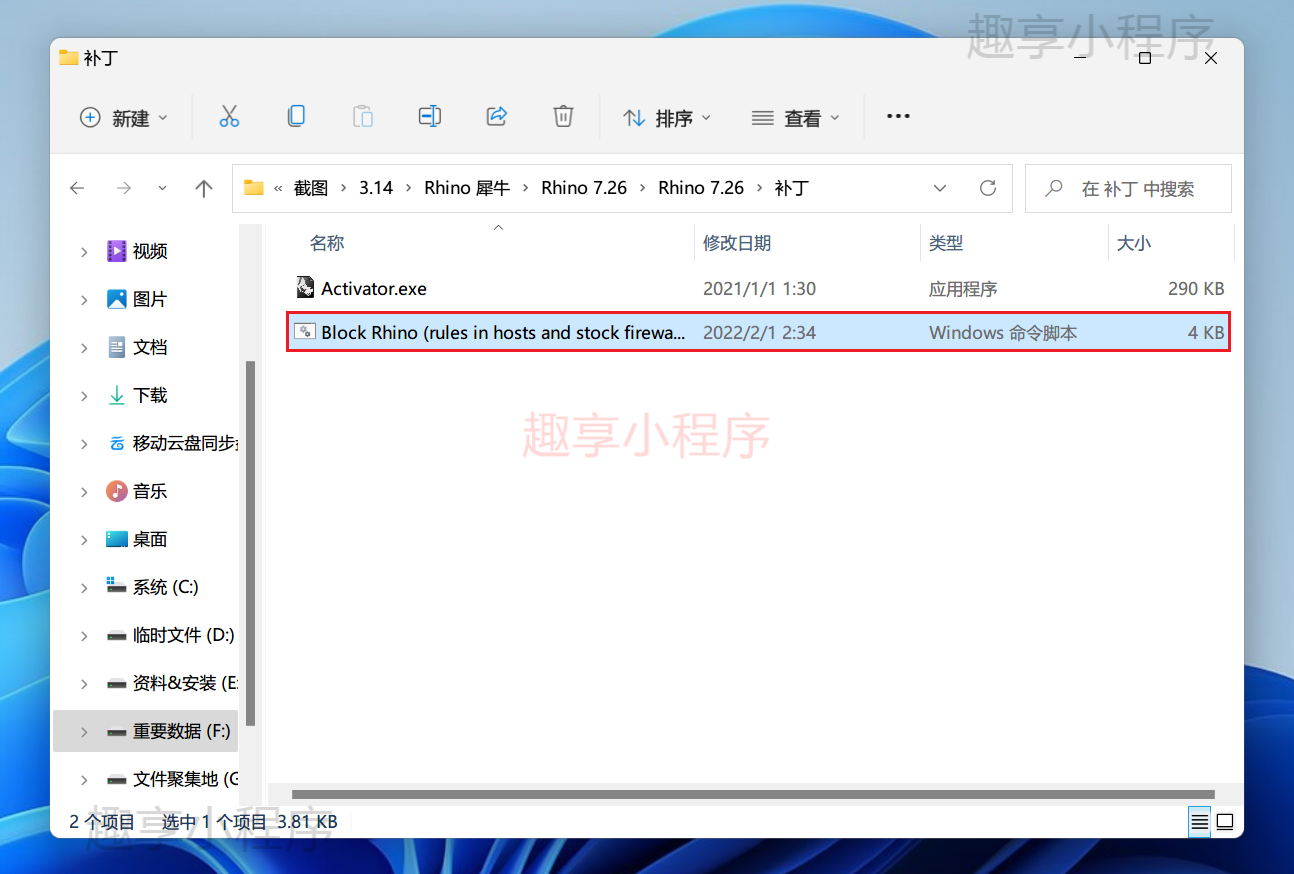Expand the 视频 tree node
The height and width of the screenshot is (874, 1294).
coord(84,252)
